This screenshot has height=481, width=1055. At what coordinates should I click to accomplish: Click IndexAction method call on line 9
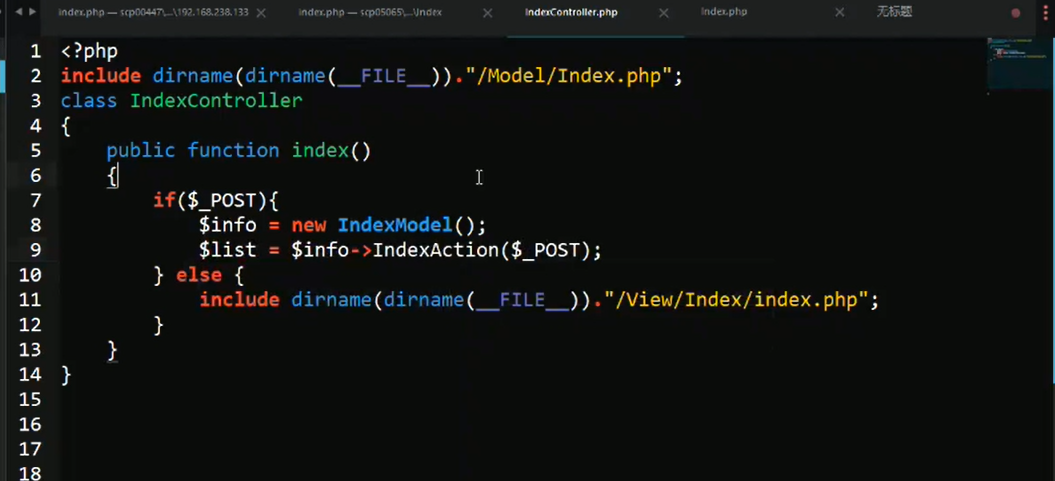tap(435, 250)
